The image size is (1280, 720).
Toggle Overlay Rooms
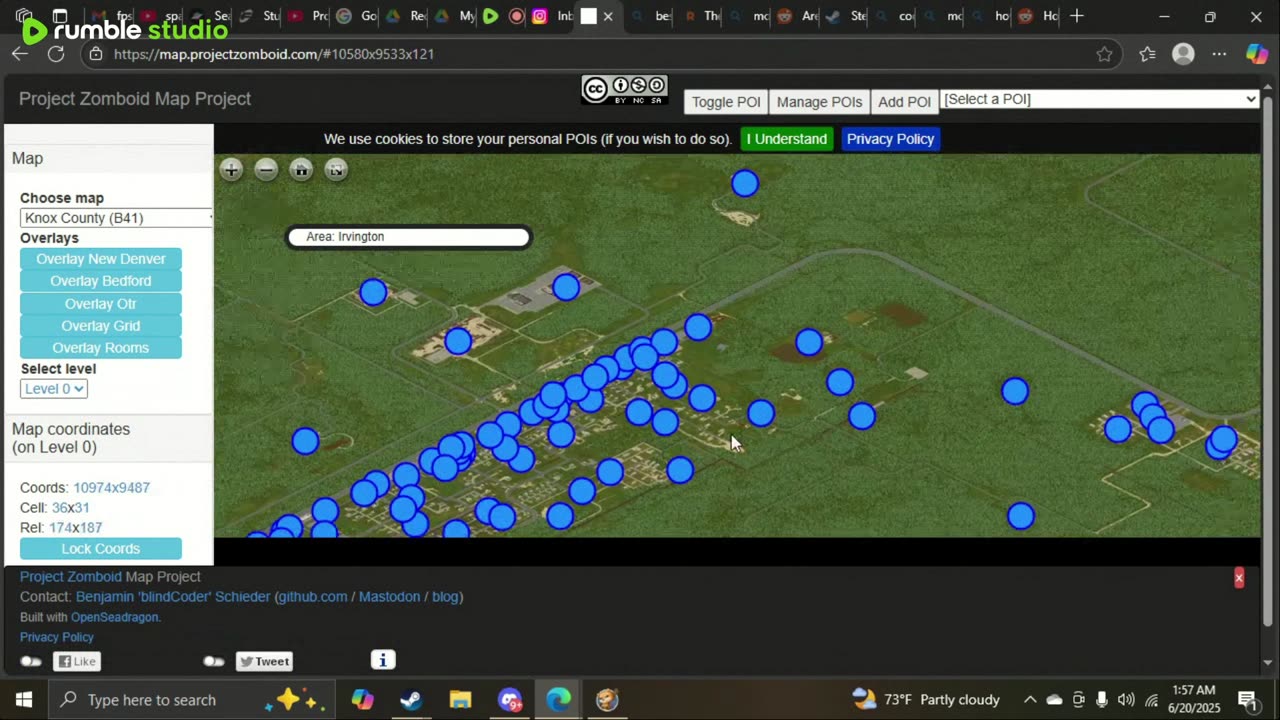tap(101, 348)
